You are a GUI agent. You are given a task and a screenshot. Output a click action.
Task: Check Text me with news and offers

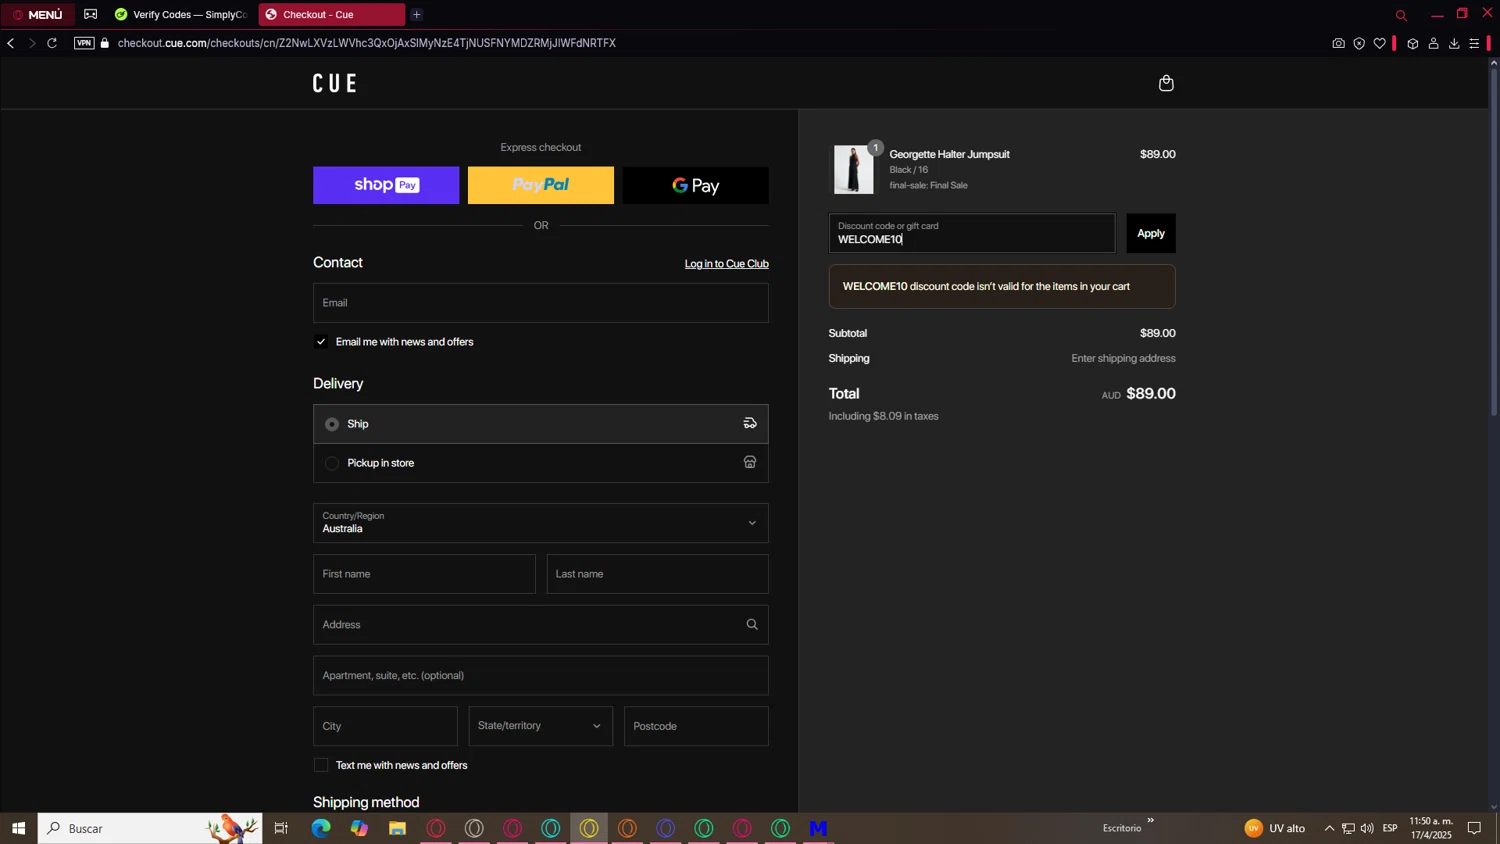click(321, 765)
